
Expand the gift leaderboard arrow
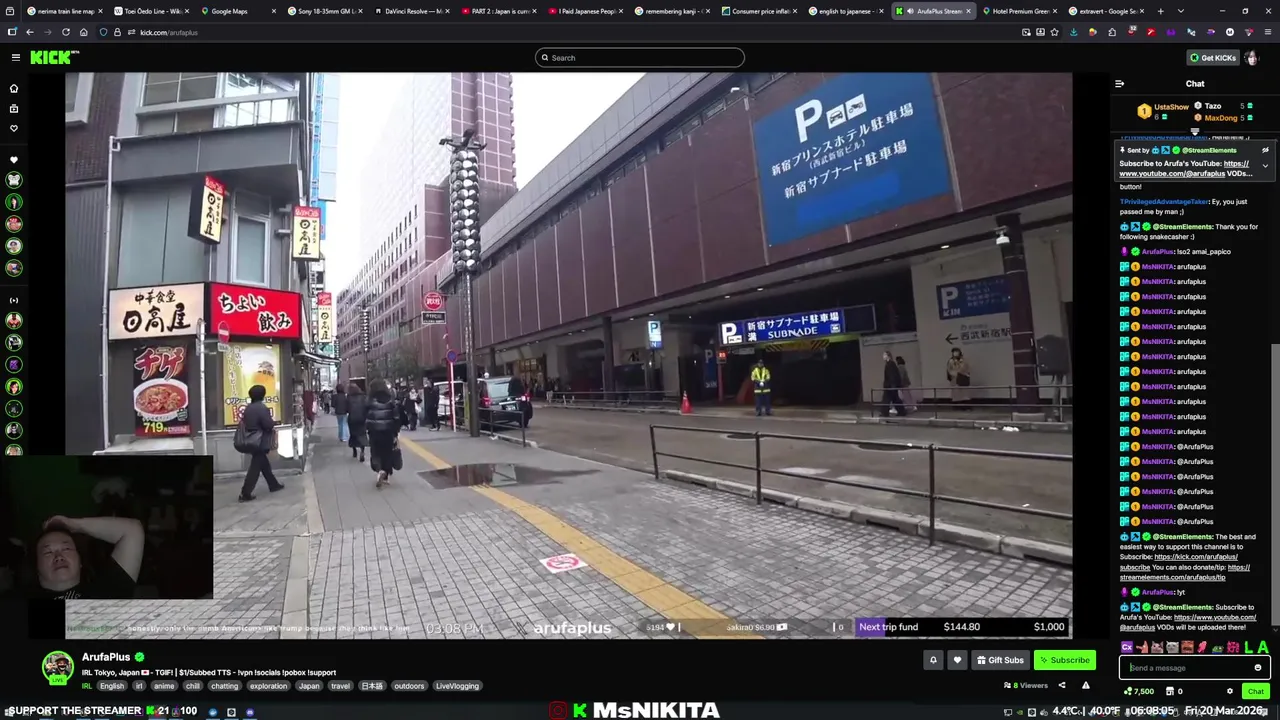(1194, 131)
